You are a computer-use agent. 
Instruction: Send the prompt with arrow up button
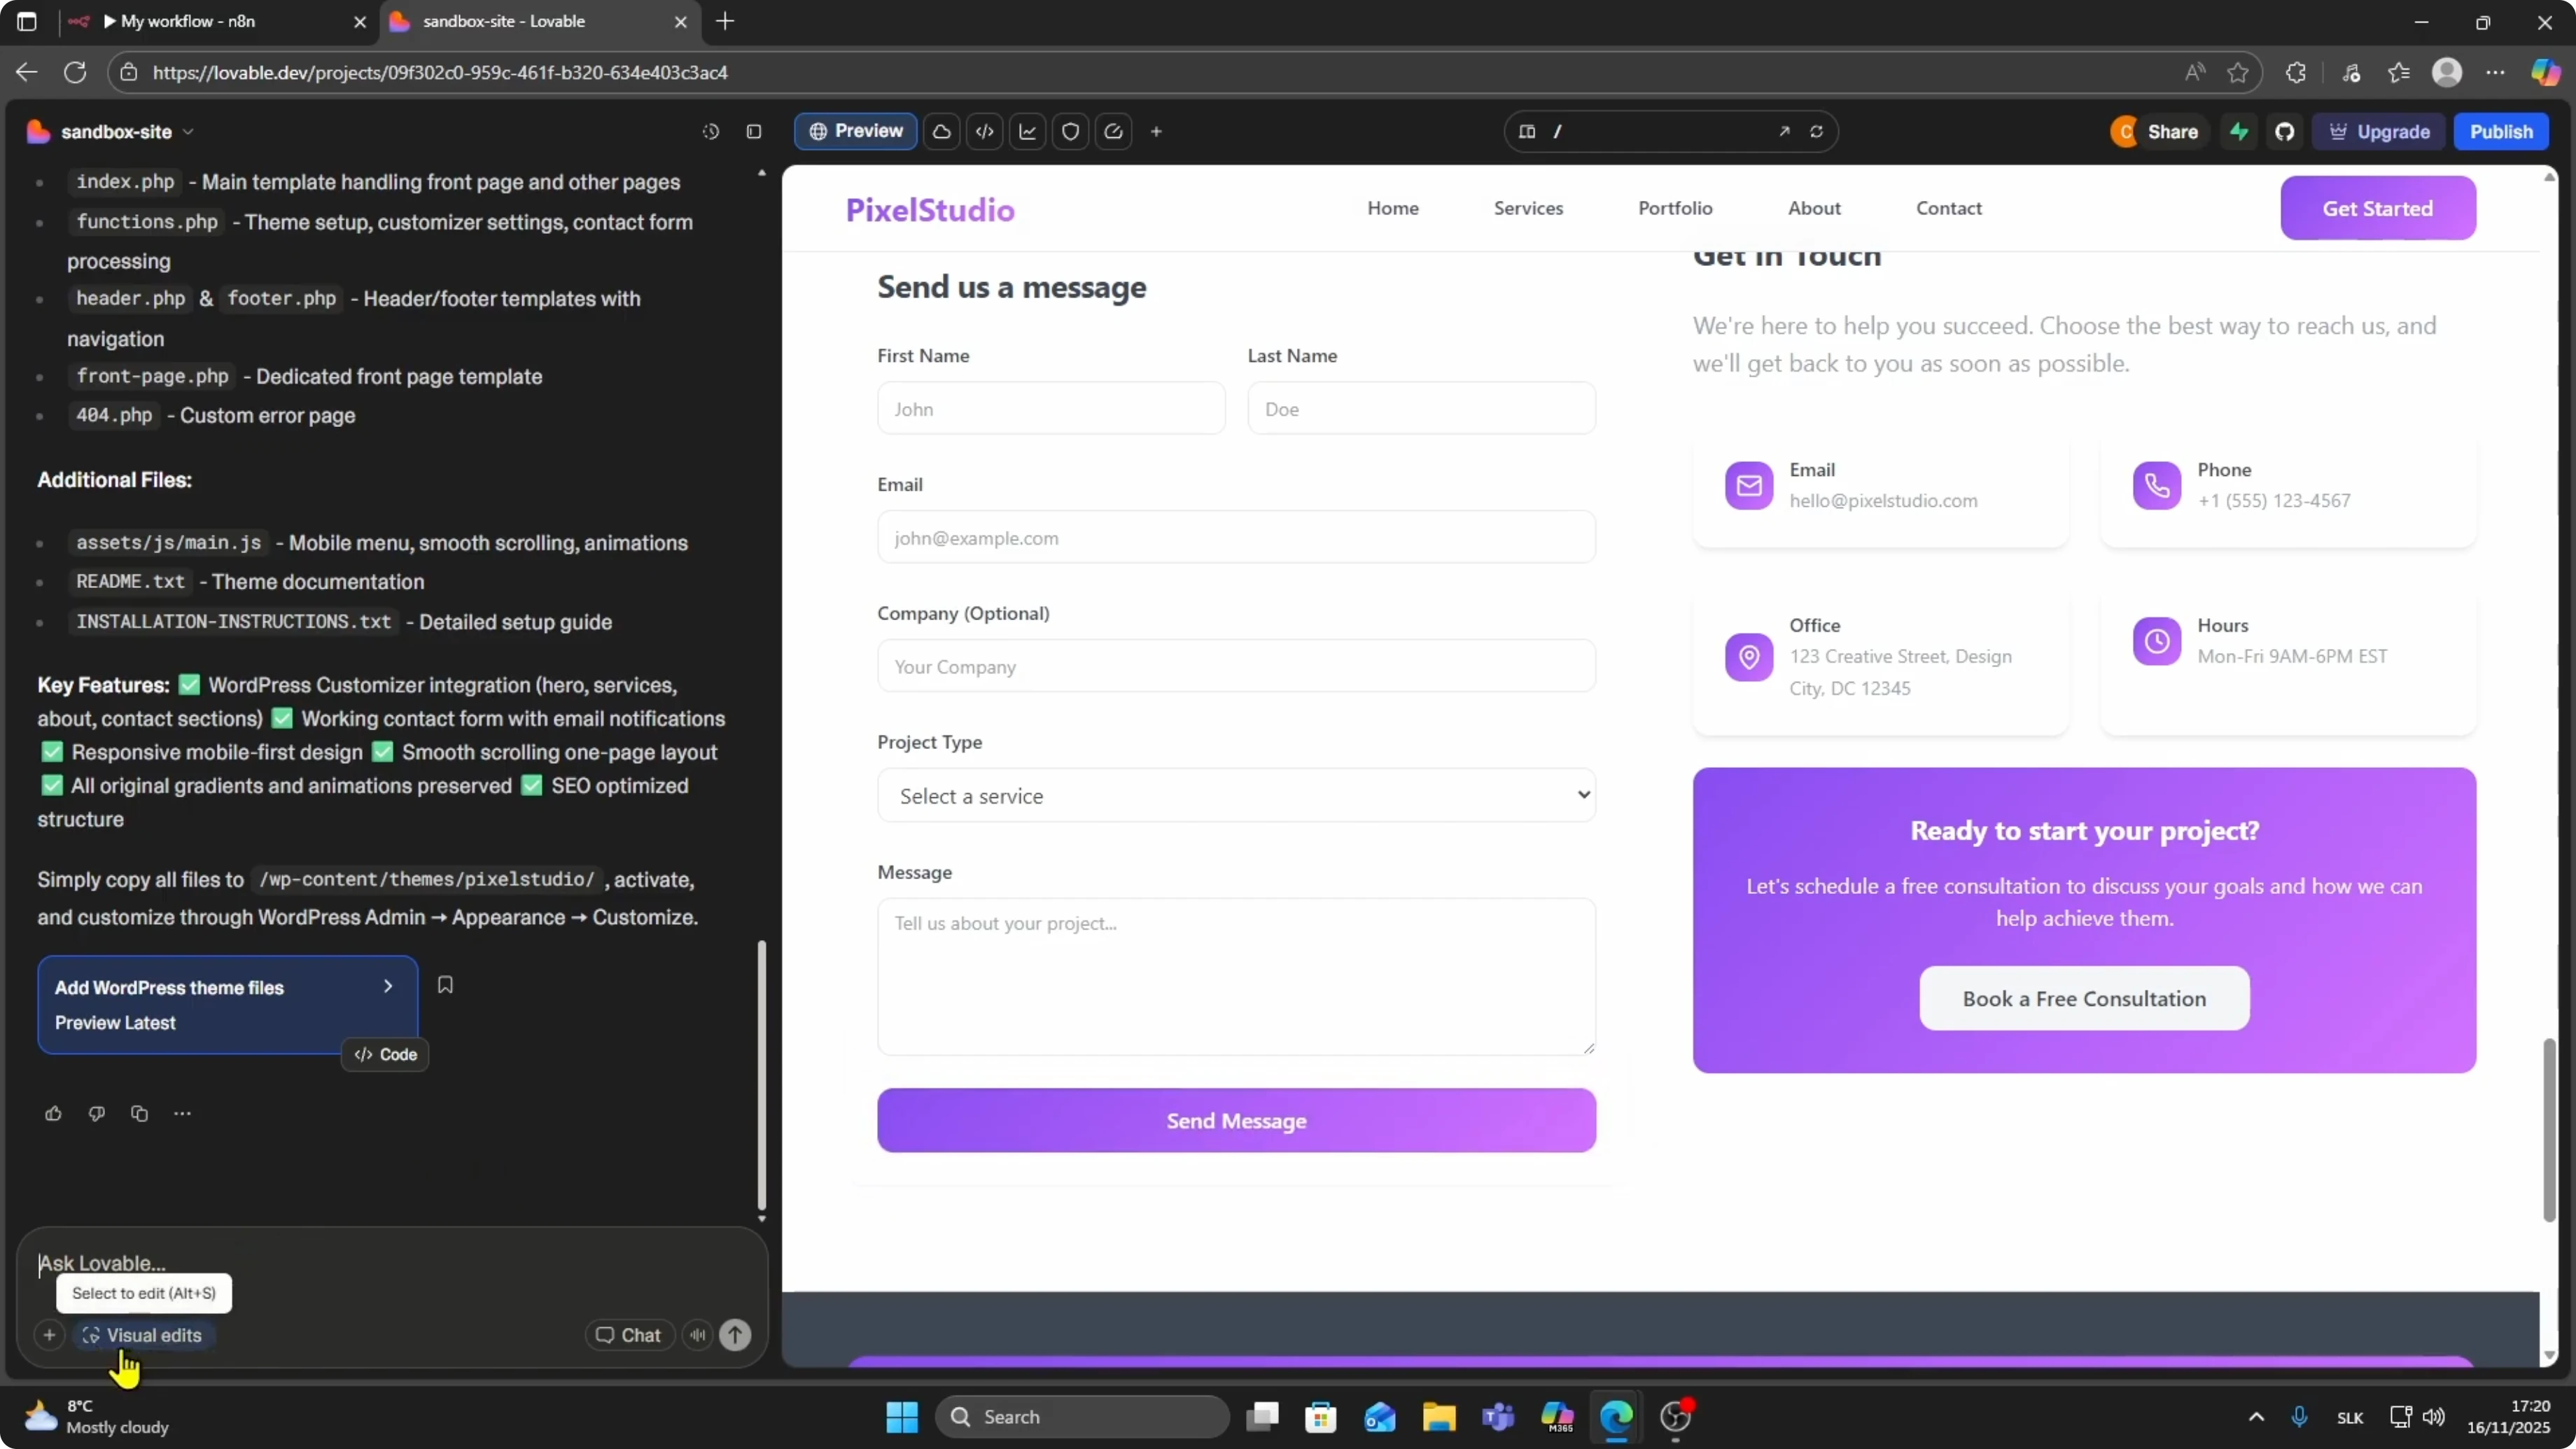point(736,1335)
